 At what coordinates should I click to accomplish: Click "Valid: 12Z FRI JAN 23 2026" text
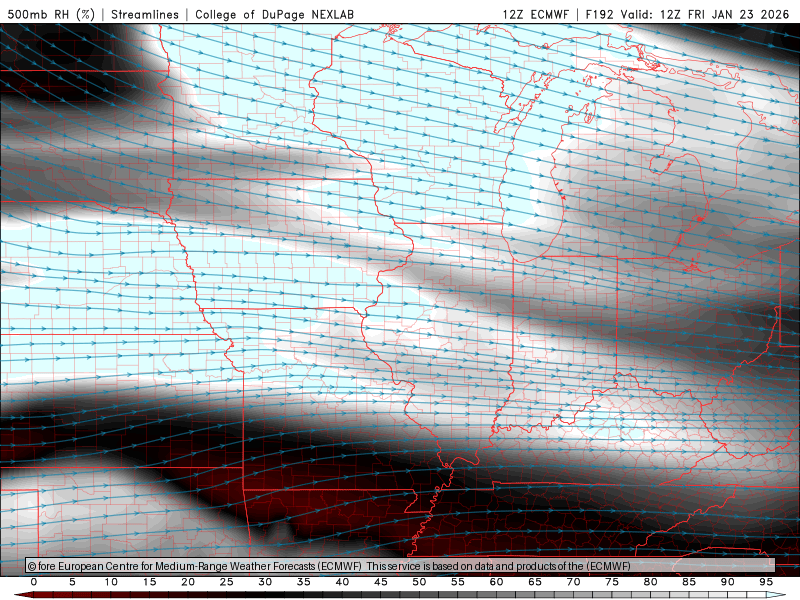pos(705,14)
